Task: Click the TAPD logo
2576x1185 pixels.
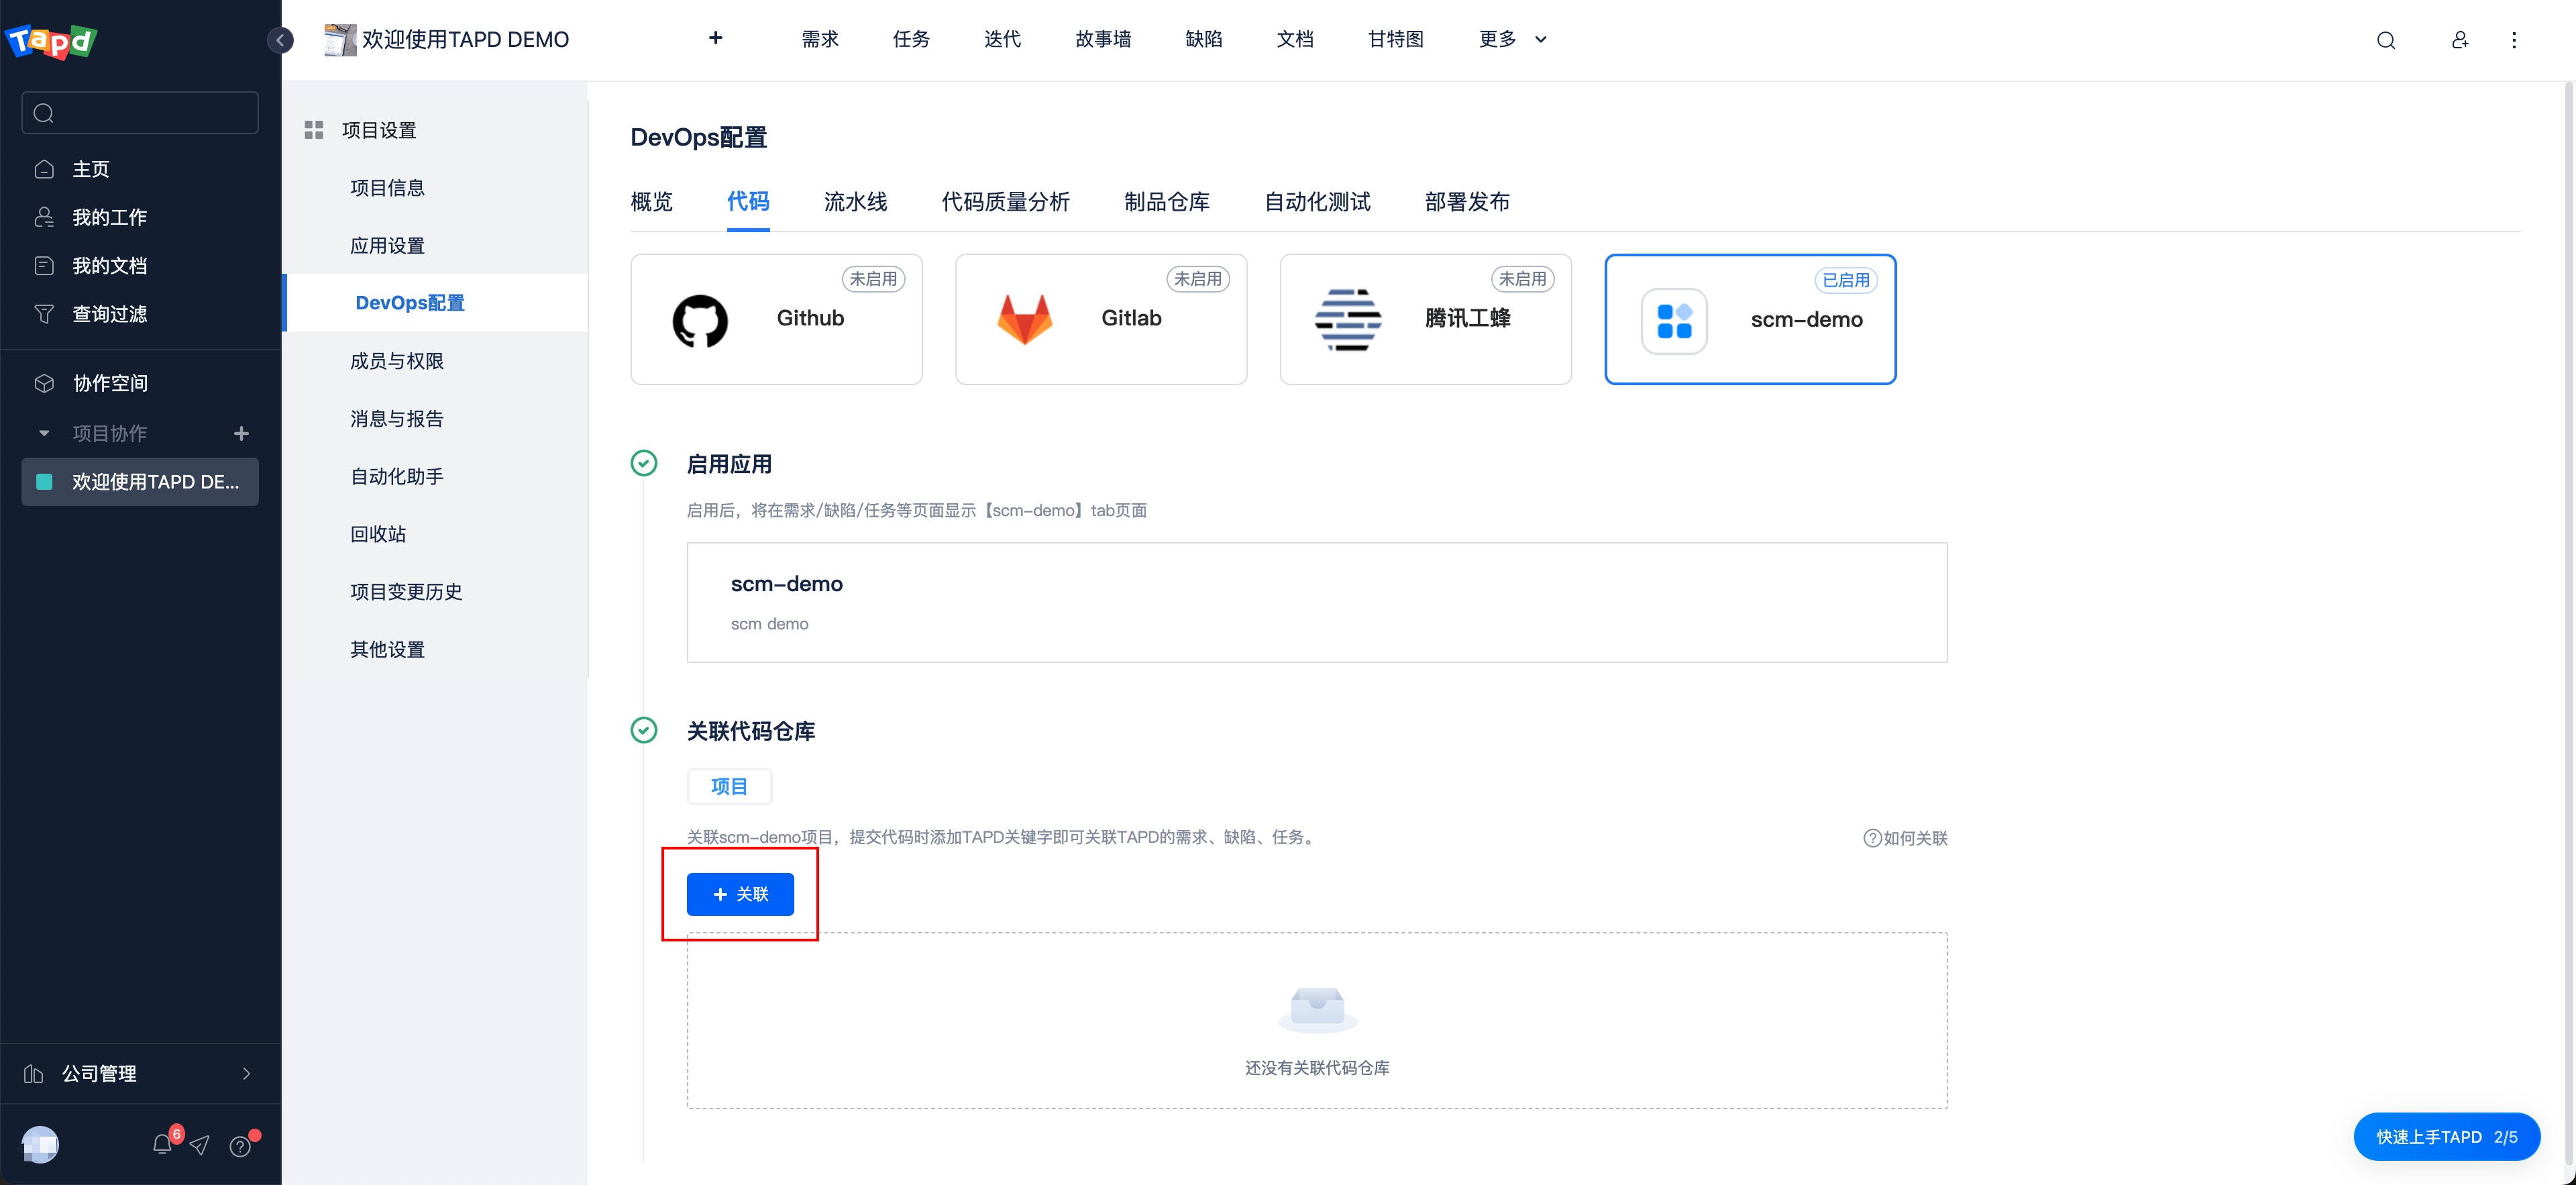Action: (51, 41)
